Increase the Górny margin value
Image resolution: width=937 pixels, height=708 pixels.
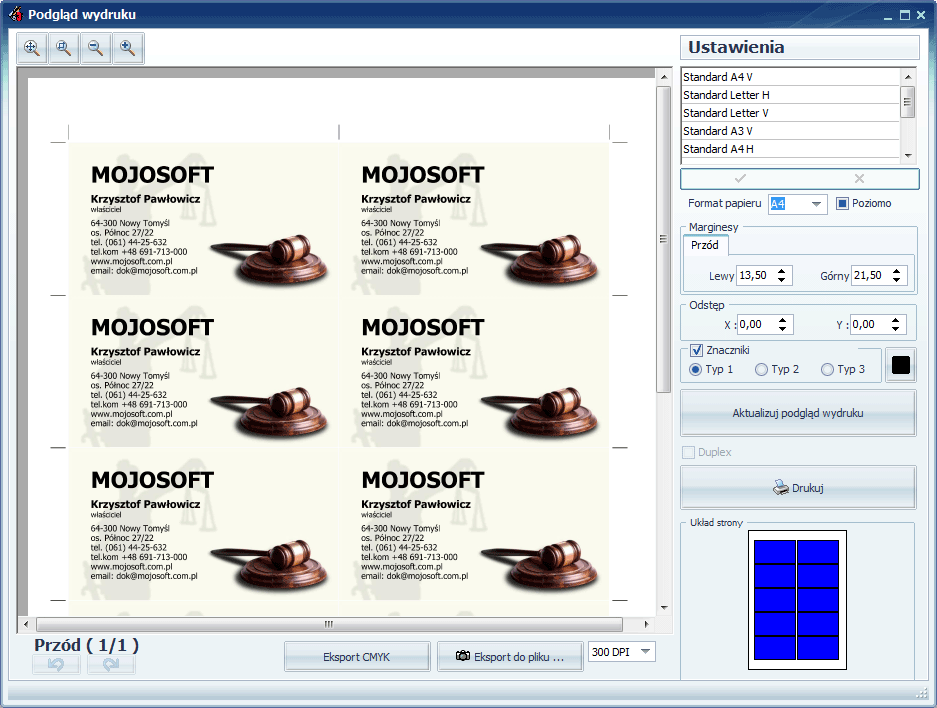pyautogui.click(x=896, y=271)
